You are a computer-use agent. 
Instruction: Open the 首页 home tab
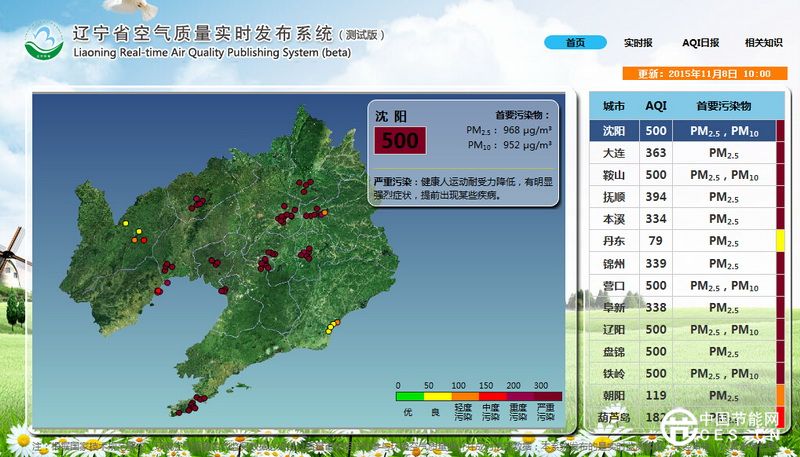click(575, 42)
